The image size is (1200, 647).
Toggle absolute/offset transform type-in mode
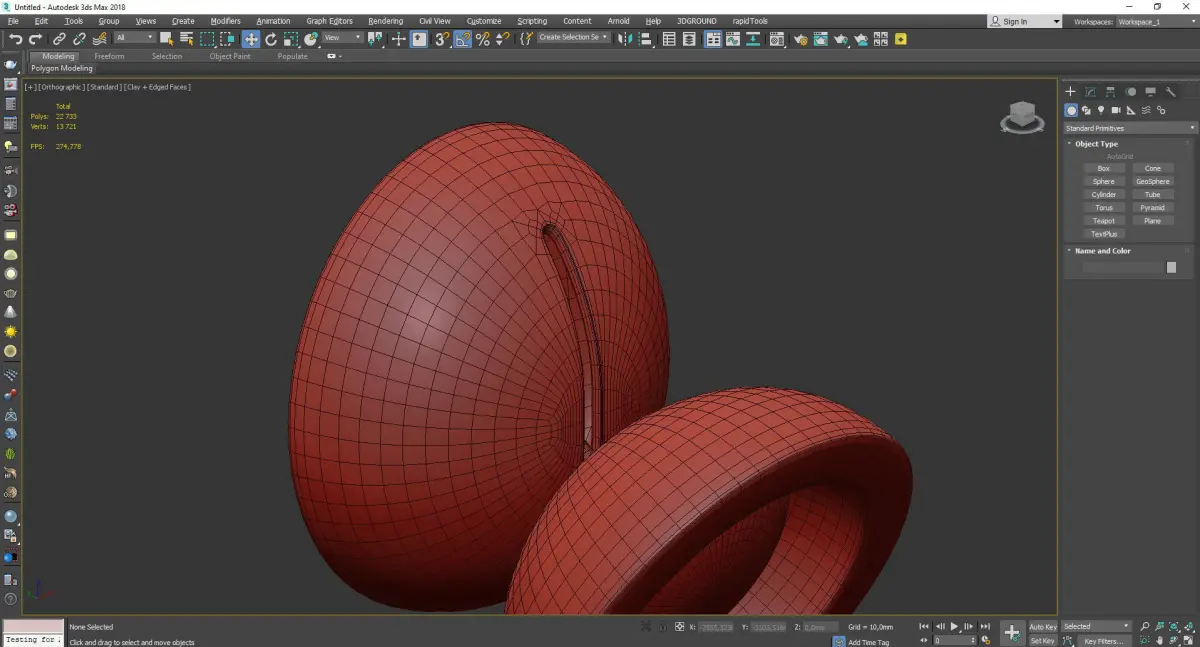(680, 627)
